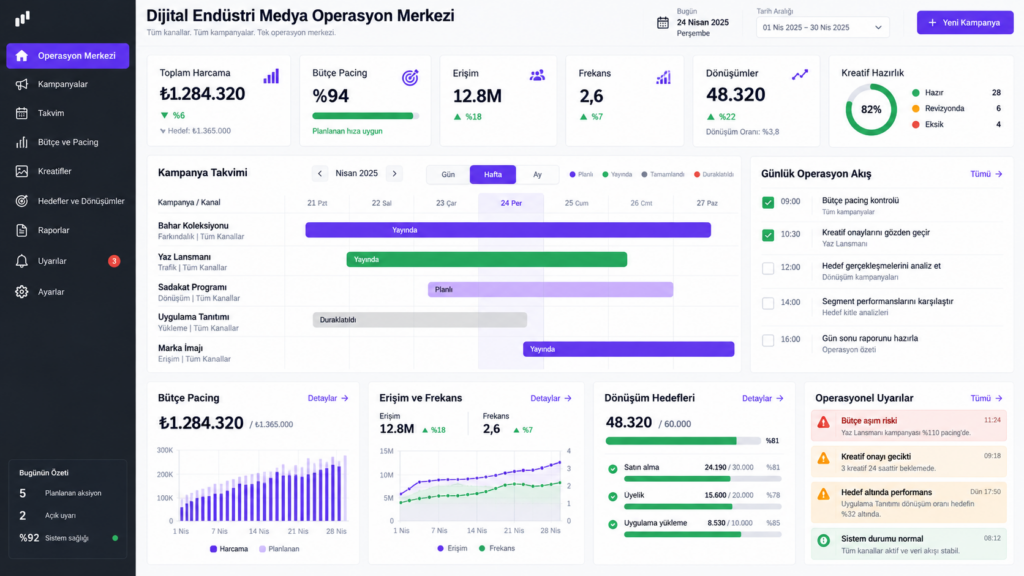This screenshot has height=576, width=1024.
Task: Check the 12:00 Hedef gerçekleşmelerini analiz et task
Action: point(768,268)
